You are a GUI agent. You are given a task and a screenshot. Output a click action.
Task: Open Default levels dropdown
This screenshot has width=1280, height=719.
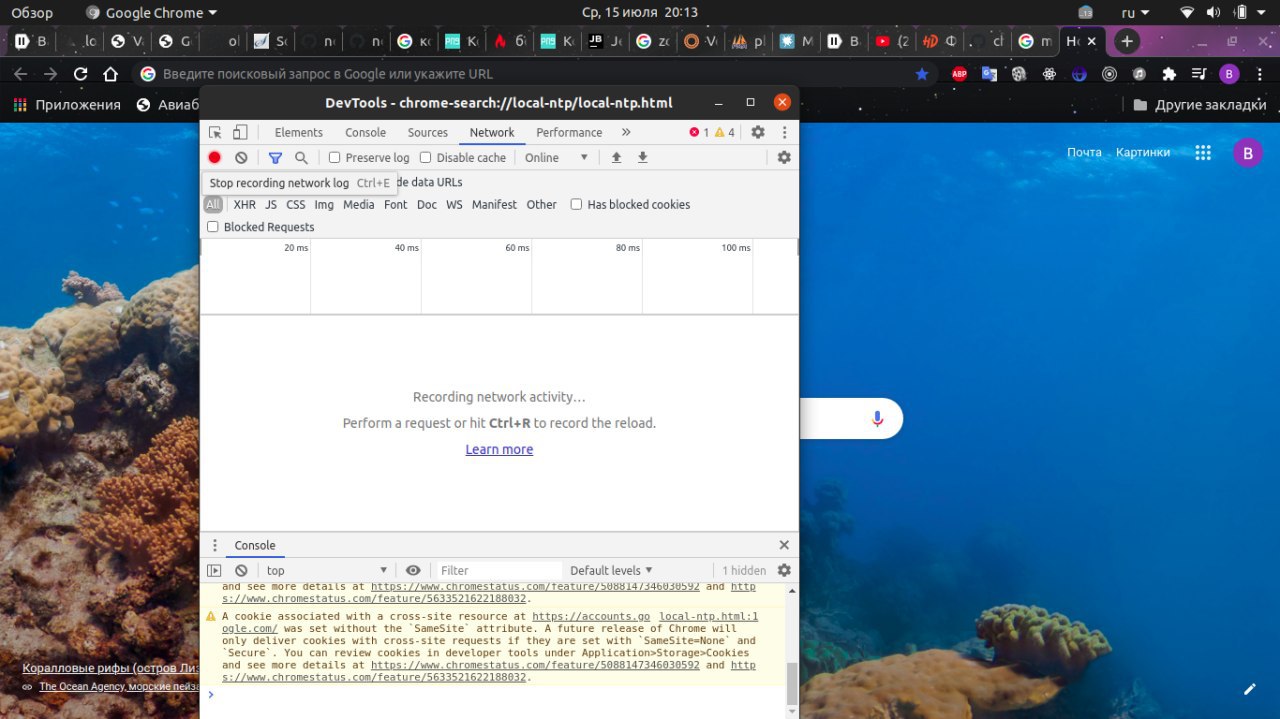(x=611, y=570)
